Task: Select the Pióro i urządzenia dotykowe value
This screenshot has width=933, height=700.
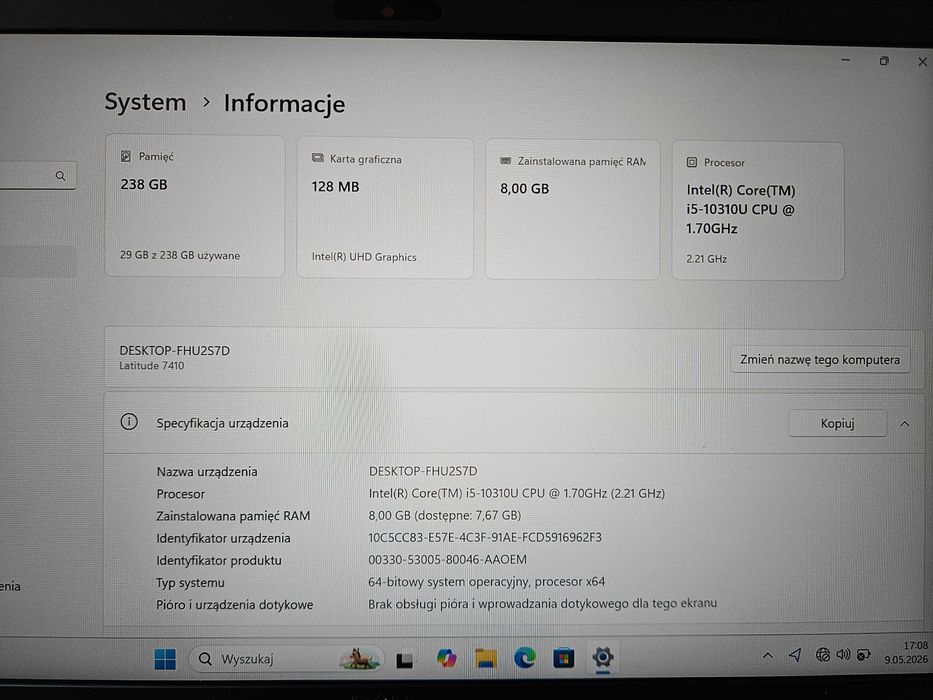Action: click(x=543, y=603)
